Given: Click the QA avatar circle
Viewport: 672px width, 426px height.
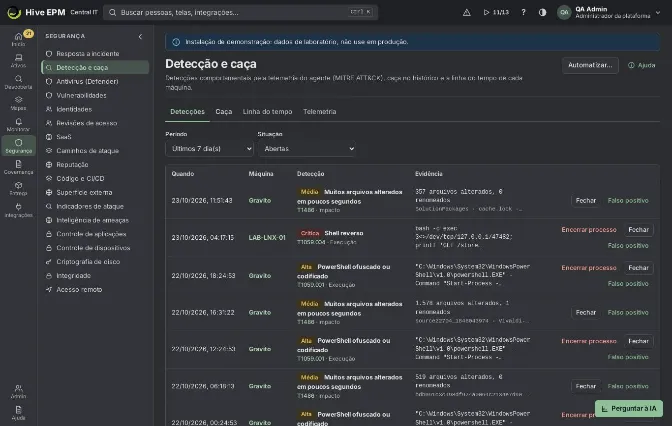Looking at the screenshot, I should [x=564, y=12].
